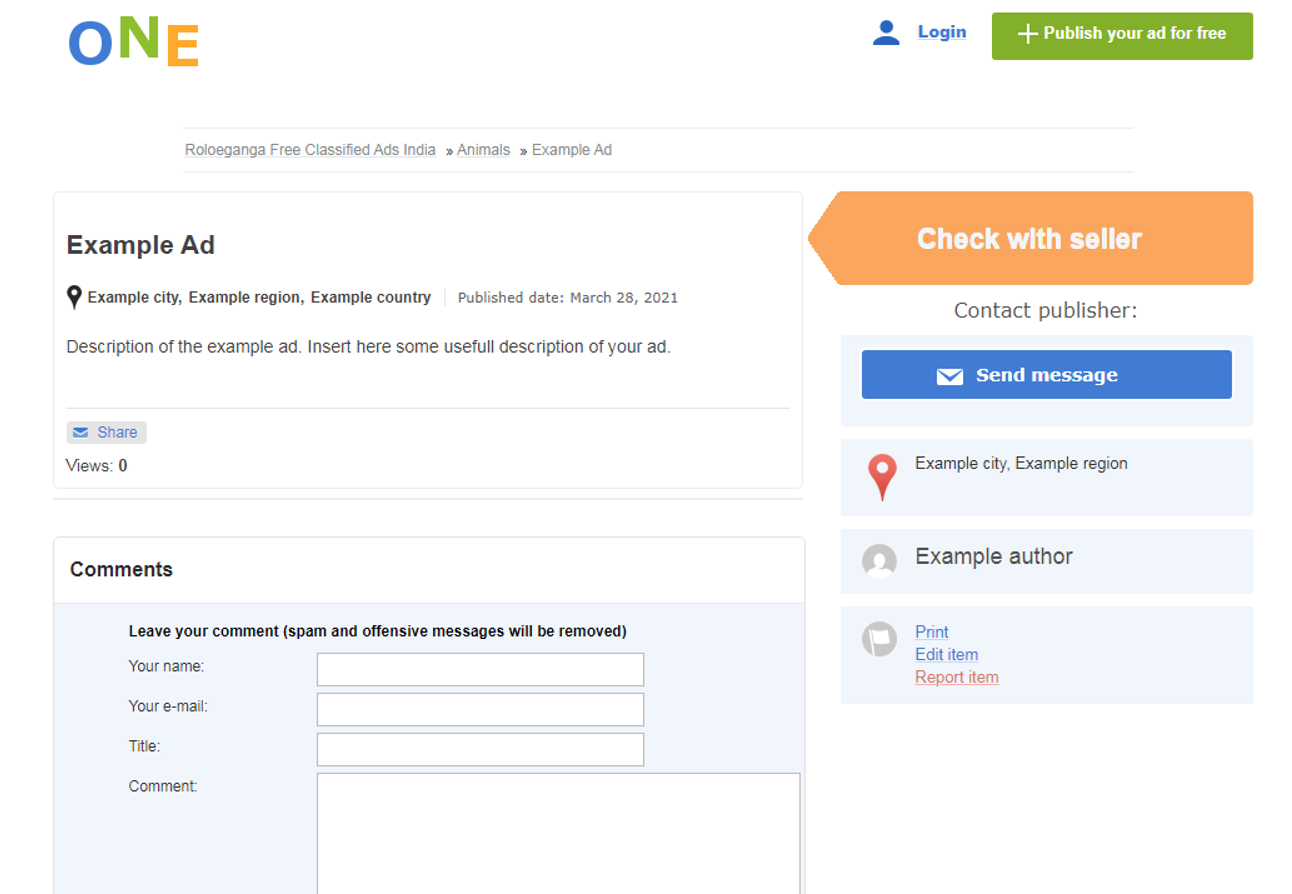Click inside the Comment text area
The height and width of the screenshot is (894, 1292).
[559, 833]
